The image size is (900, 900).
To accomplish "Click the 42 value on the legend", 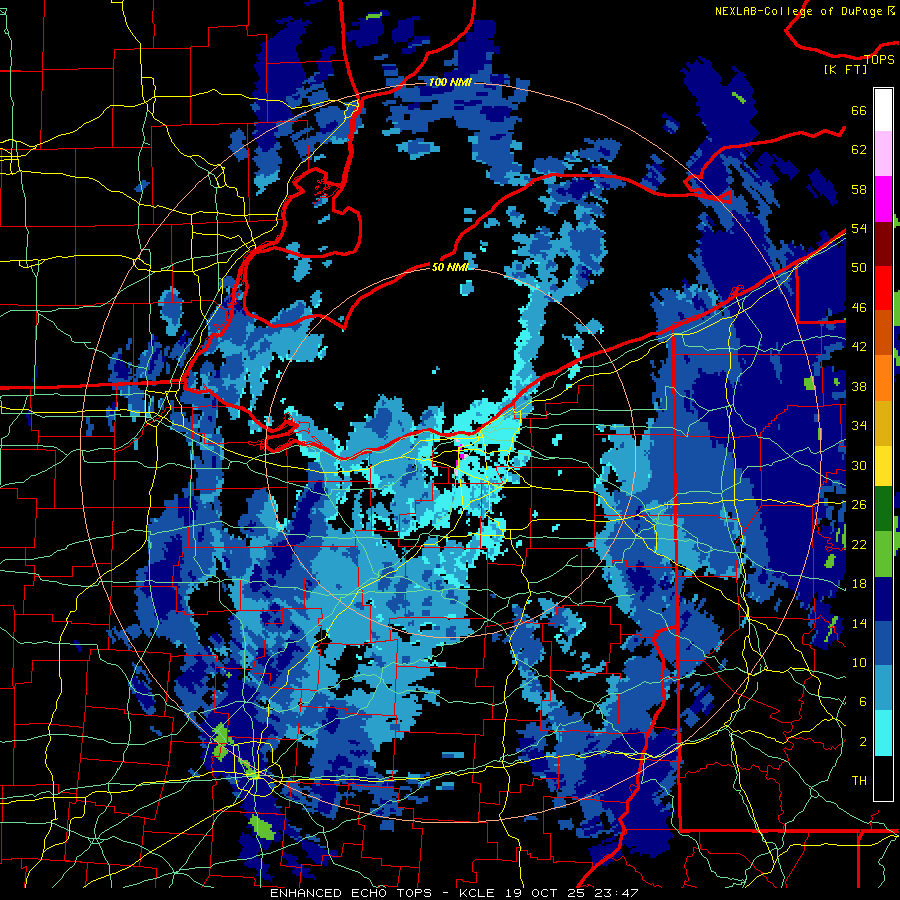I will [x=859, y=347].
